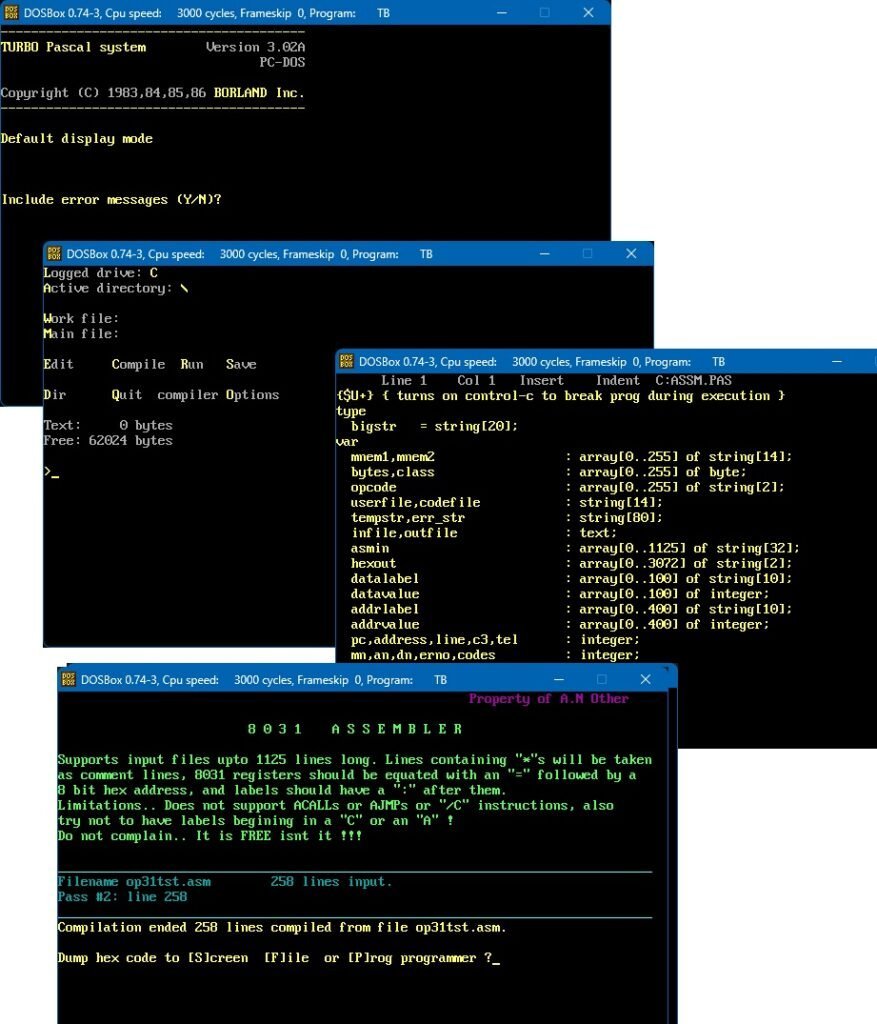Viewport: 877px width, 1024px height.
Task: Click the DOSBox icon on the Turbo Pascal title bar
Action: click(14, 13)
